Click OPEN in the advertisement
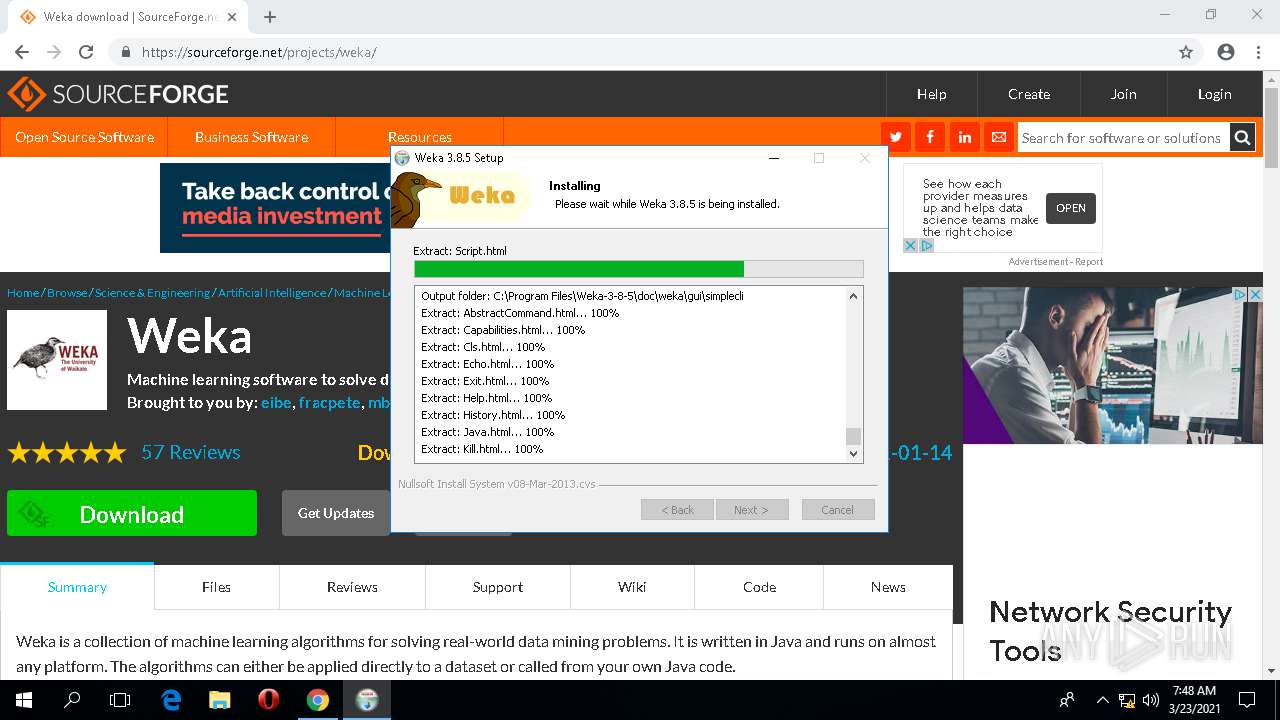Viewport: 1280px width, 720px height. 1071,208
